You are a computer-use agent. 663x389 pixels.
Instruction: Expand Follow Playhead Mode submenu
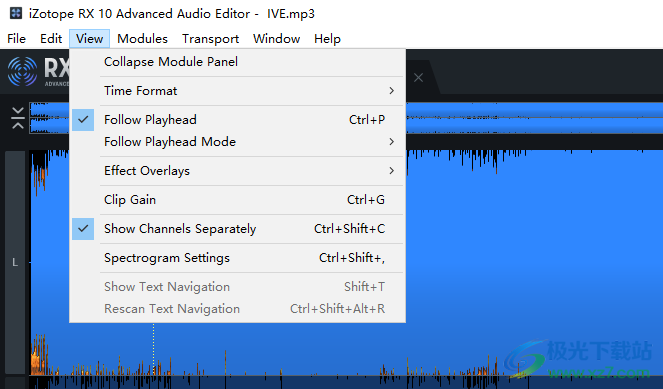[237, 142]
